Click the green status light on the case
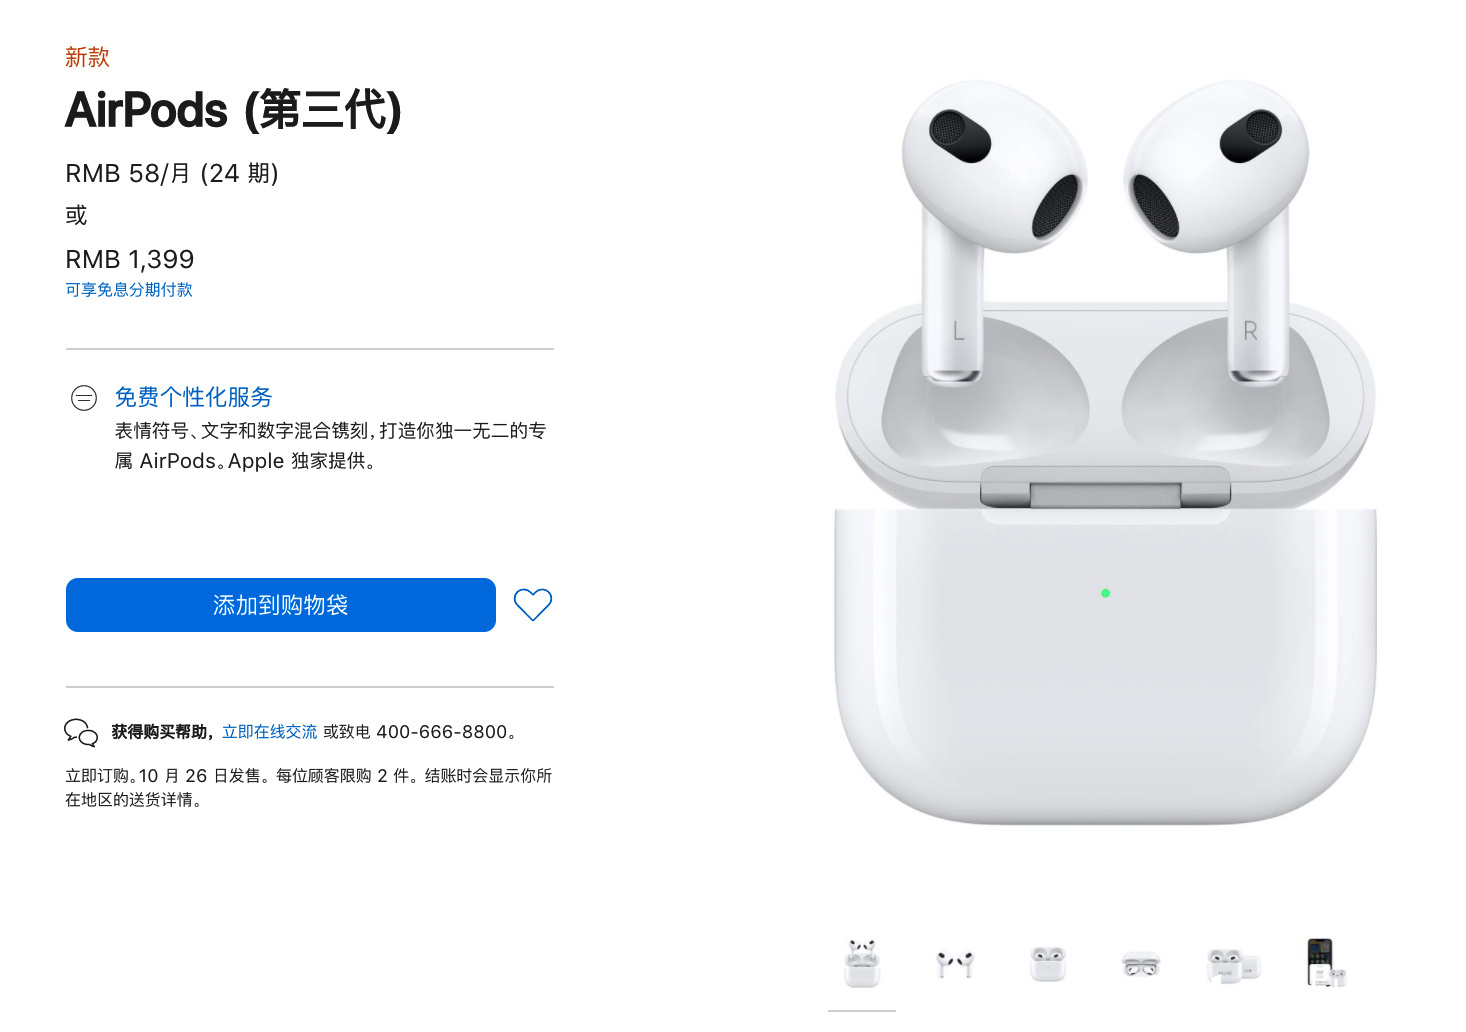1466x1032 pixels. 1105,593
